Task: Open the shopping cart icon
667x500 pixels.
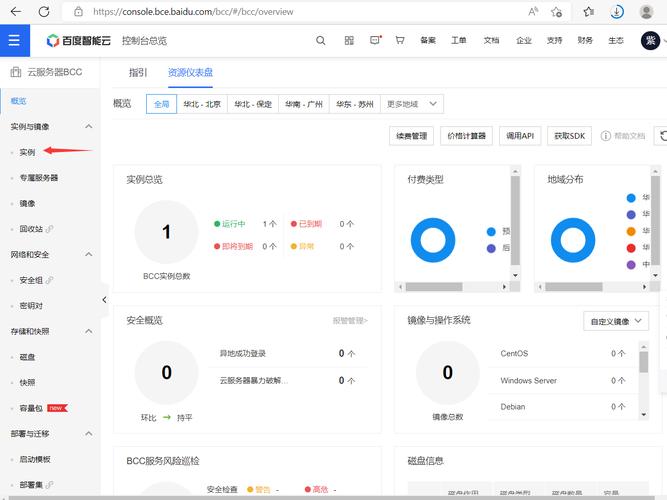Action: pos(400,40)
